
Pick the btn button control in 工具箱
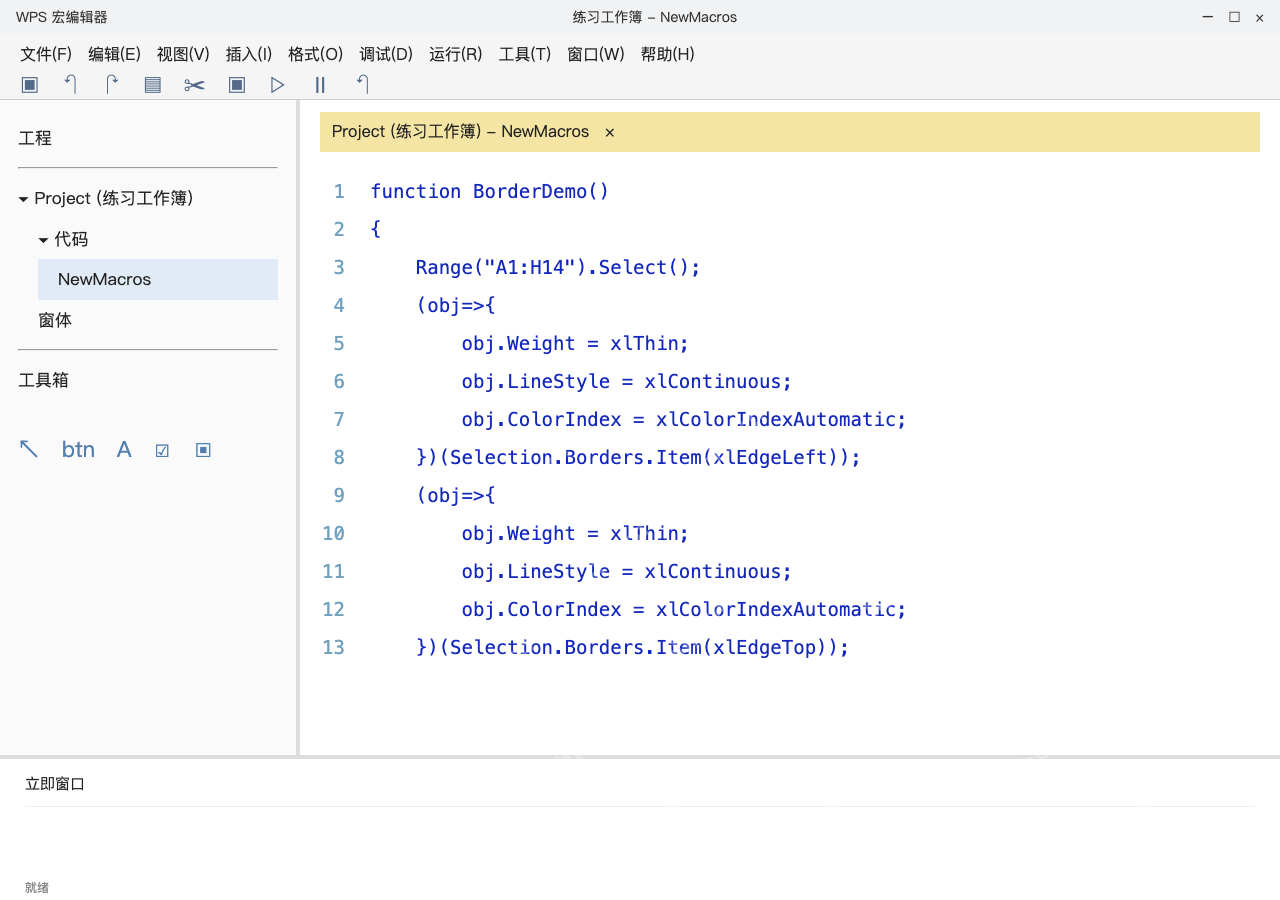point(78,449)
